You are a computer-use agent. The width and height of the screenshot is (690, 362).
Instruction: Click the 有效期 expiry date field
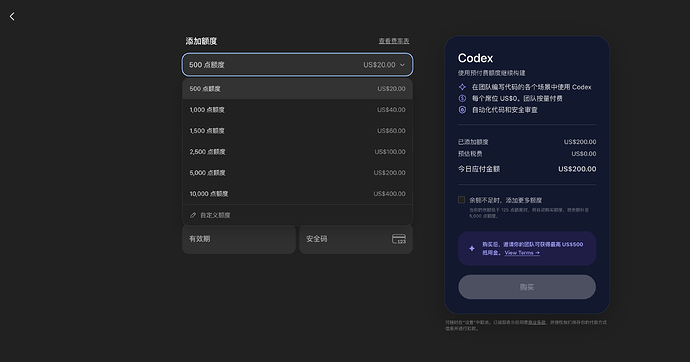(x=239, y=239)
